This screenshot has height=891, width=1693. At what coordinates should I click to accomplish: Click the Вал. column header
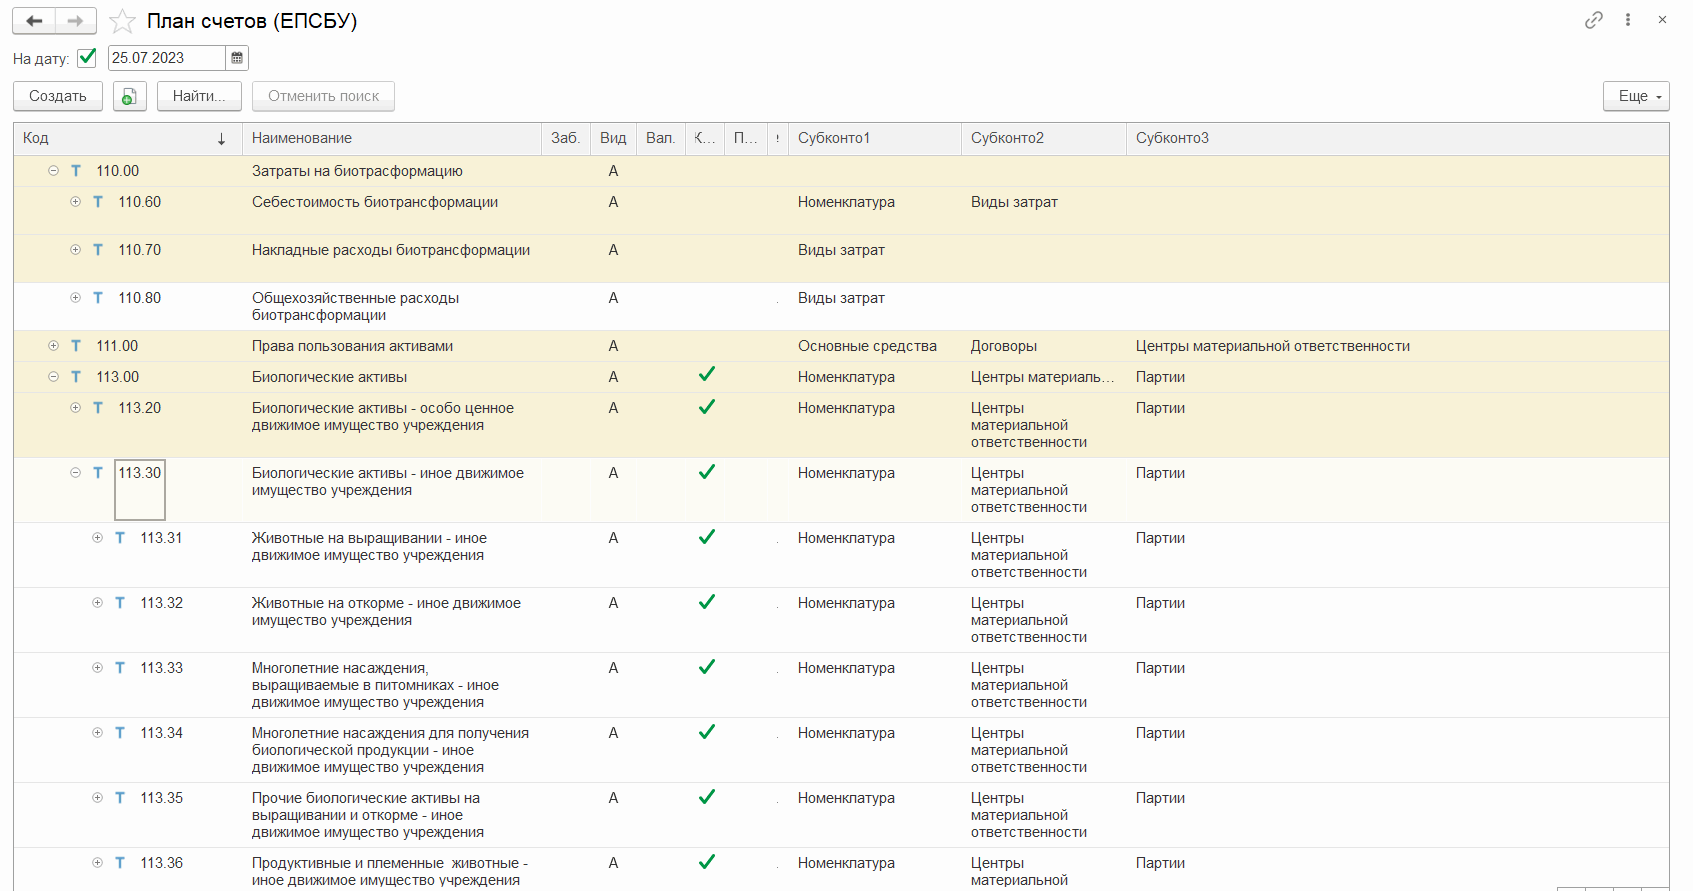coord(660,139)
